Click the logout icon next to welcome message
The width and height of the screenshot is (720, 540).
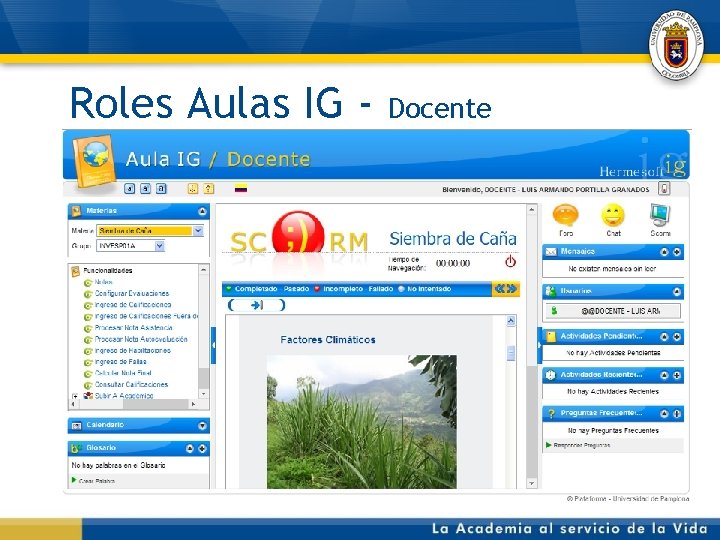(x=664, y=188)
